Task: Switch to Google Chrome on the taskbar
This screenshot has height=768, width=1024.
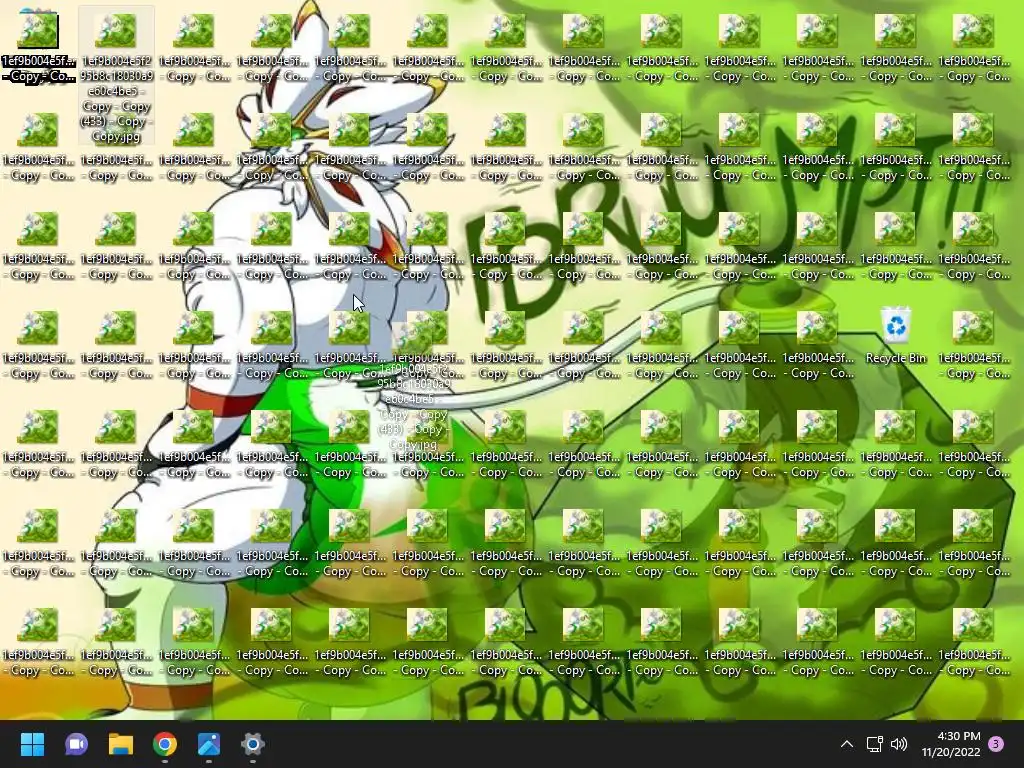Action: [x=165, y=744]
